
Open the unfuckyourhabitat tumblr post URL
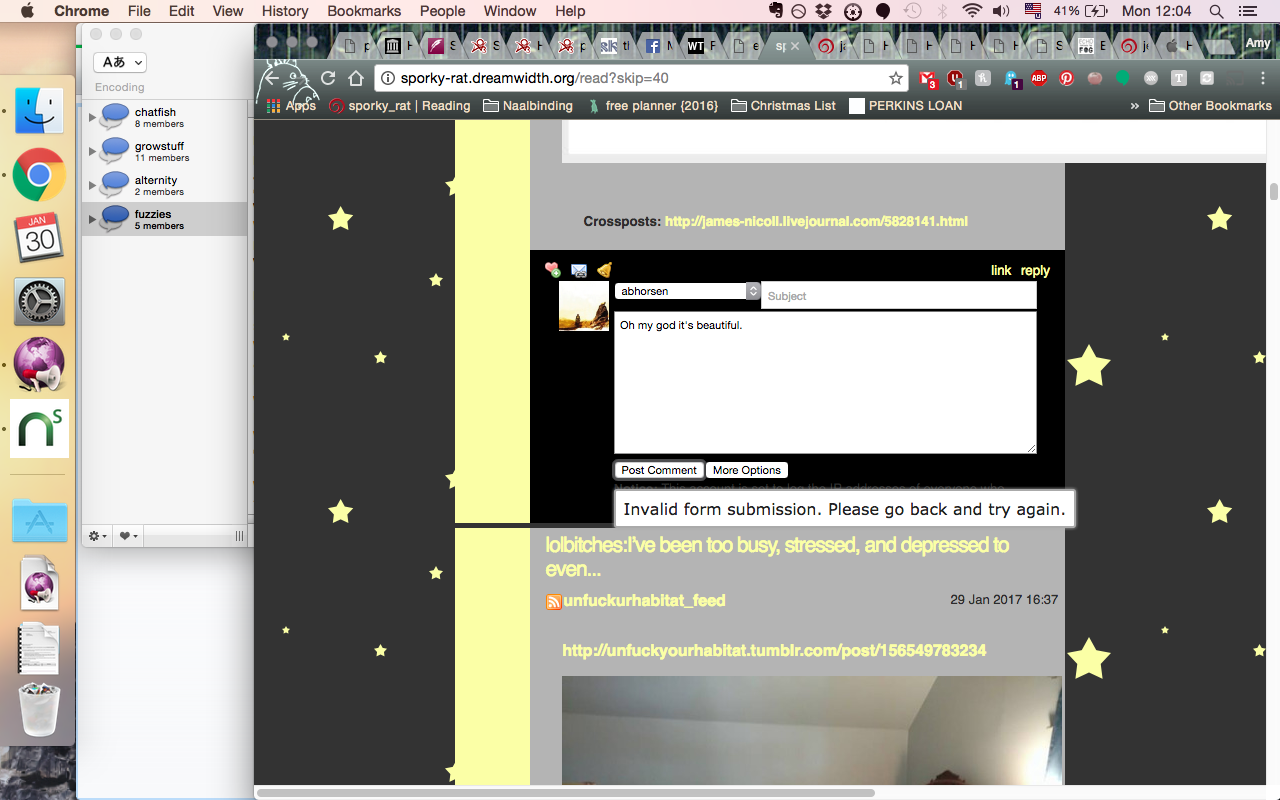774,651
